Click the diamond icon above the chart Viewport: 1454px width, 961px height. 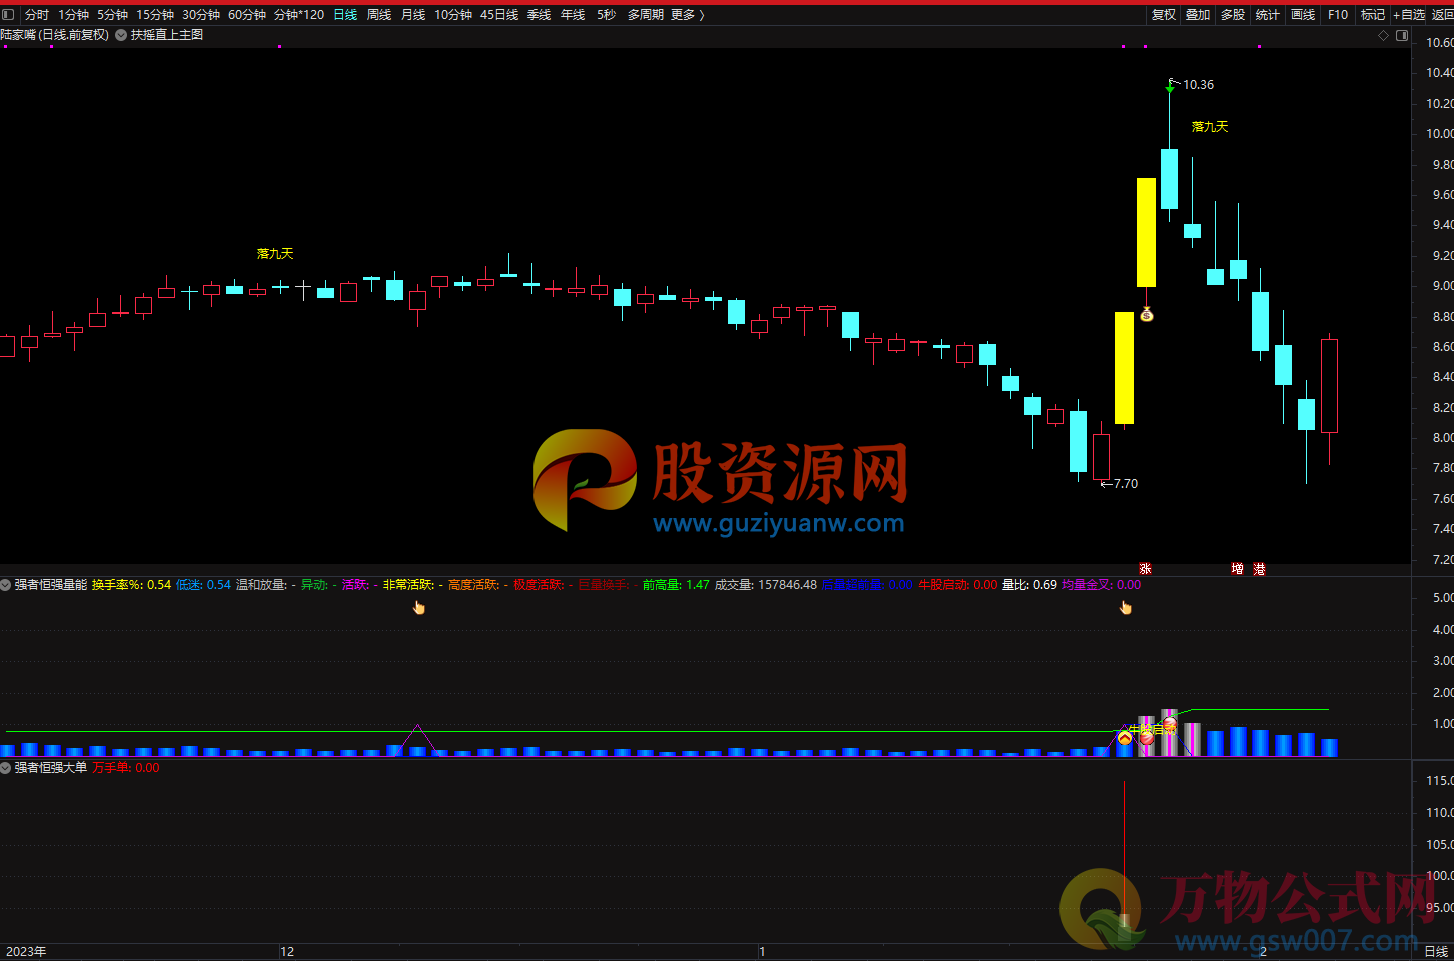pos(1384,35)
